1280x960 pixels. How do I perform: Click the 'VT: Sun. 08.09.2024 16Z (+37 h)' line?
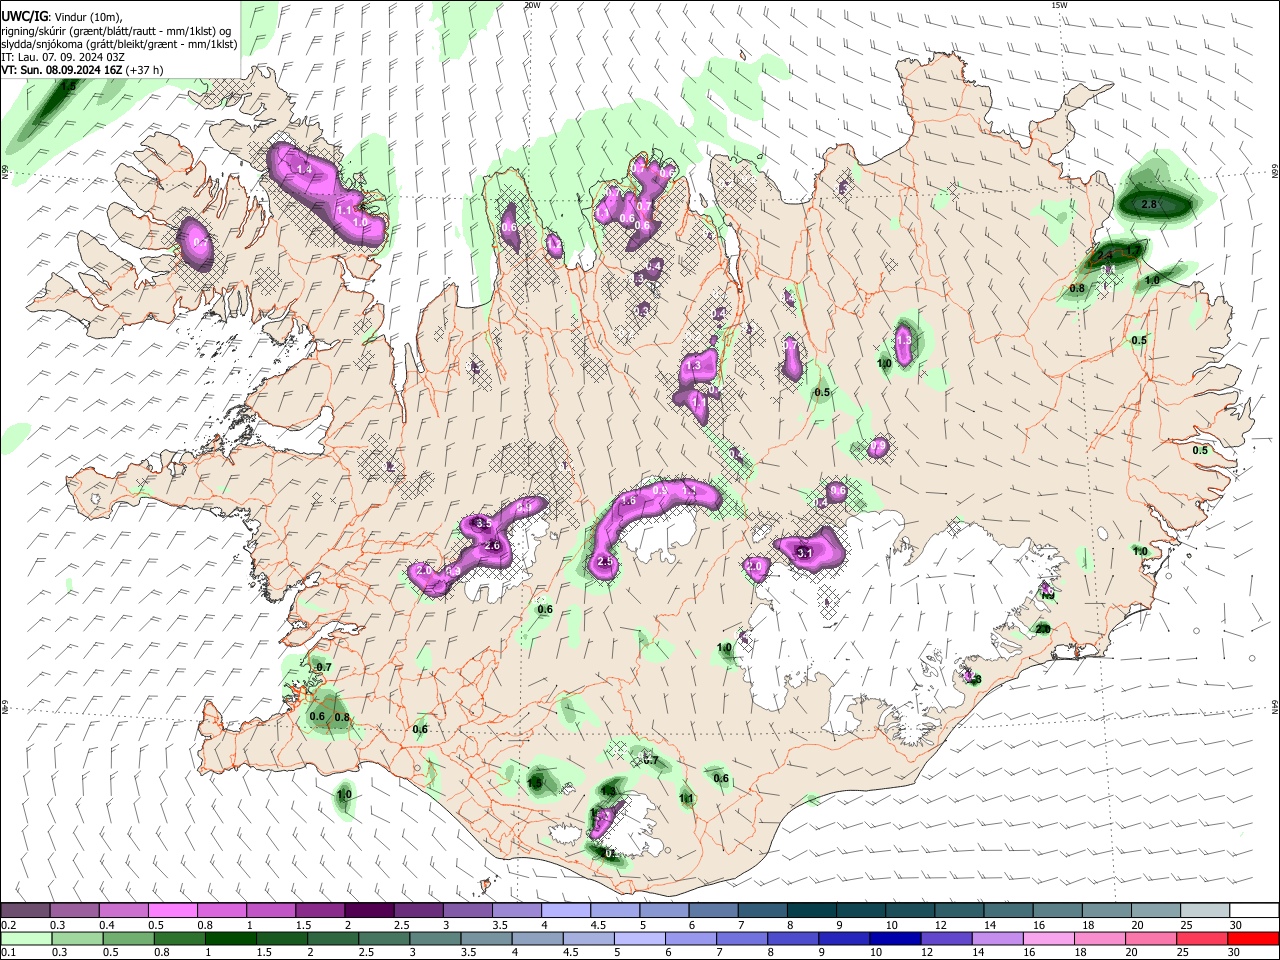pyautogui.click(x=82, y=70)
